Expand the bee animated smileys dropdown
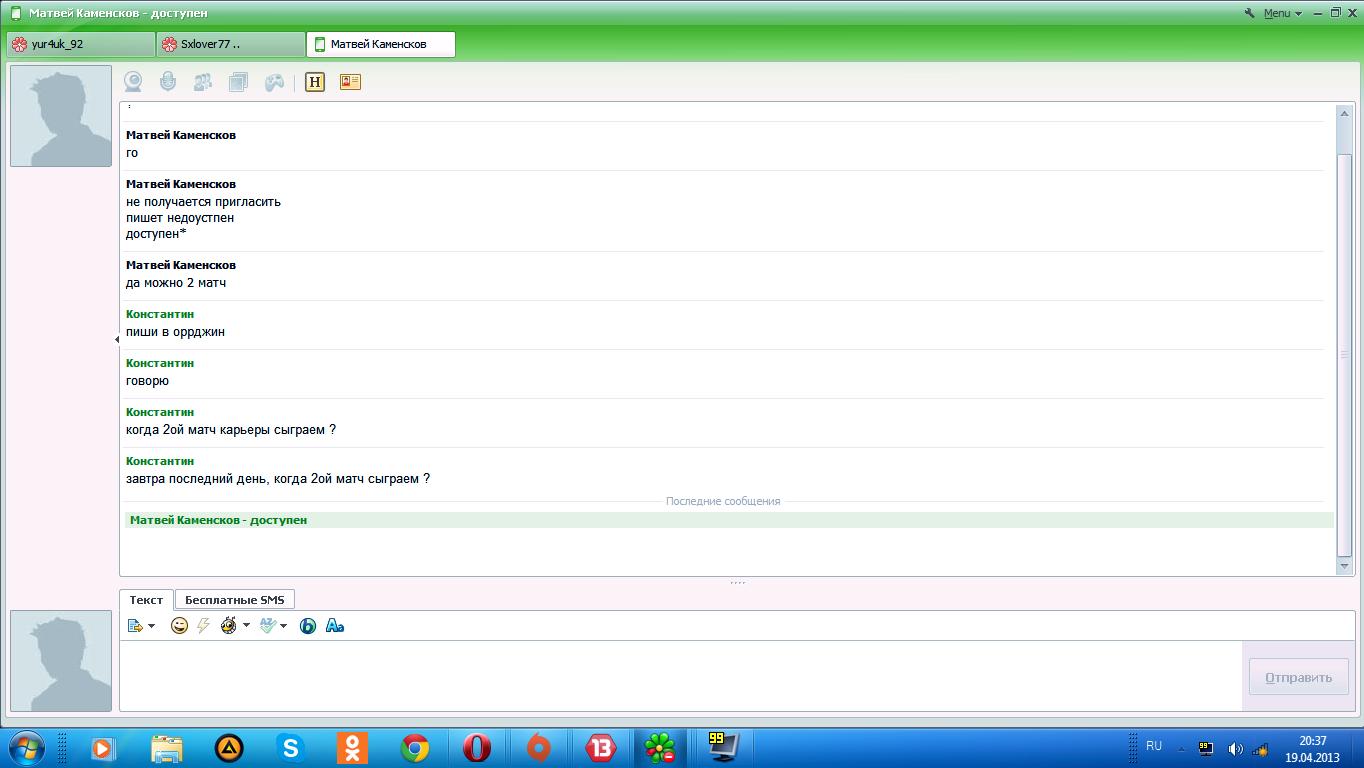Viewport: 1364px width, 768px height. pyautogui.click(x=246, y=626)
